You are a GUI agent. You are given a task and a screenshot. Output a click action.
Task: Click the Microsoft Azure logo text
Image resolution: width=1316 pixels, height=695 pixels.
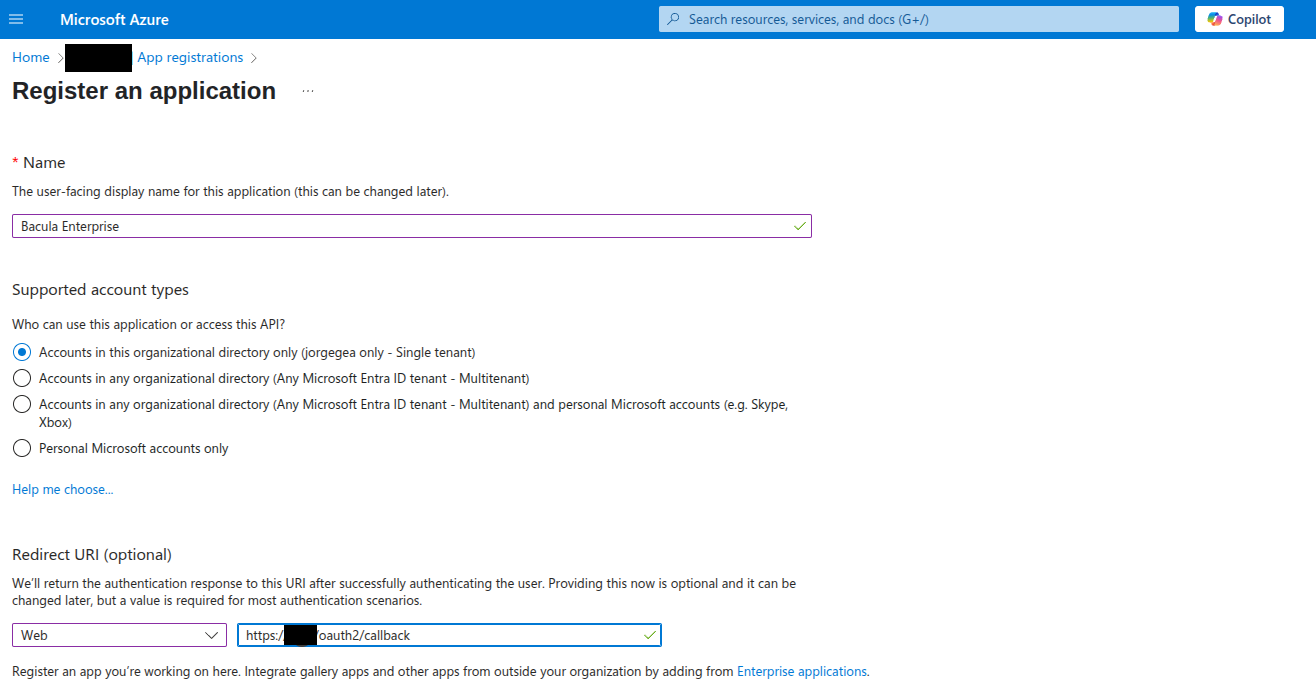114,19
